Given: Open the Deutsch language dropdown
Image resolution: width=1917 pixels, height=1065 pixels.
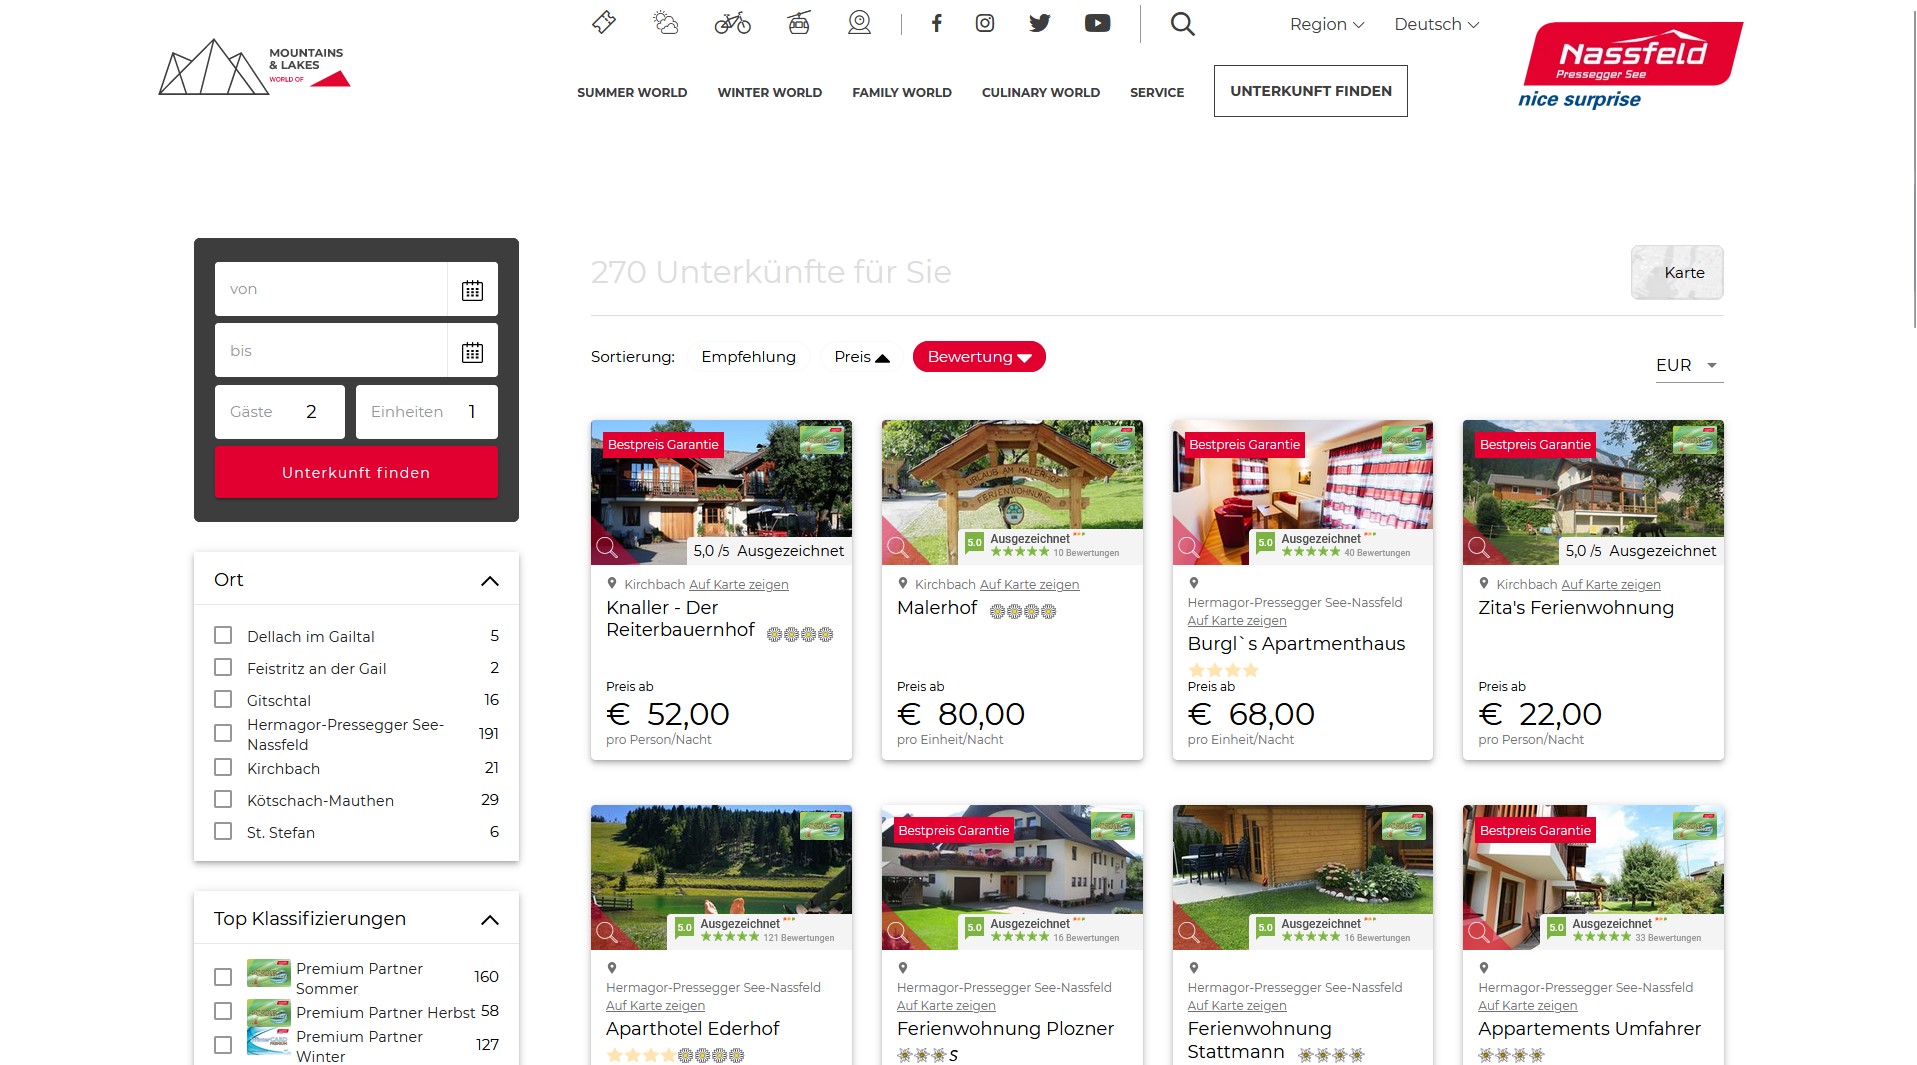Looking at the screenshot, I should [1436, 24].
